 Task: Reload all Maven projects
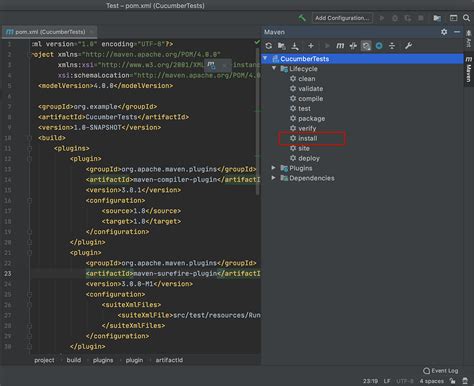point(269,46)
